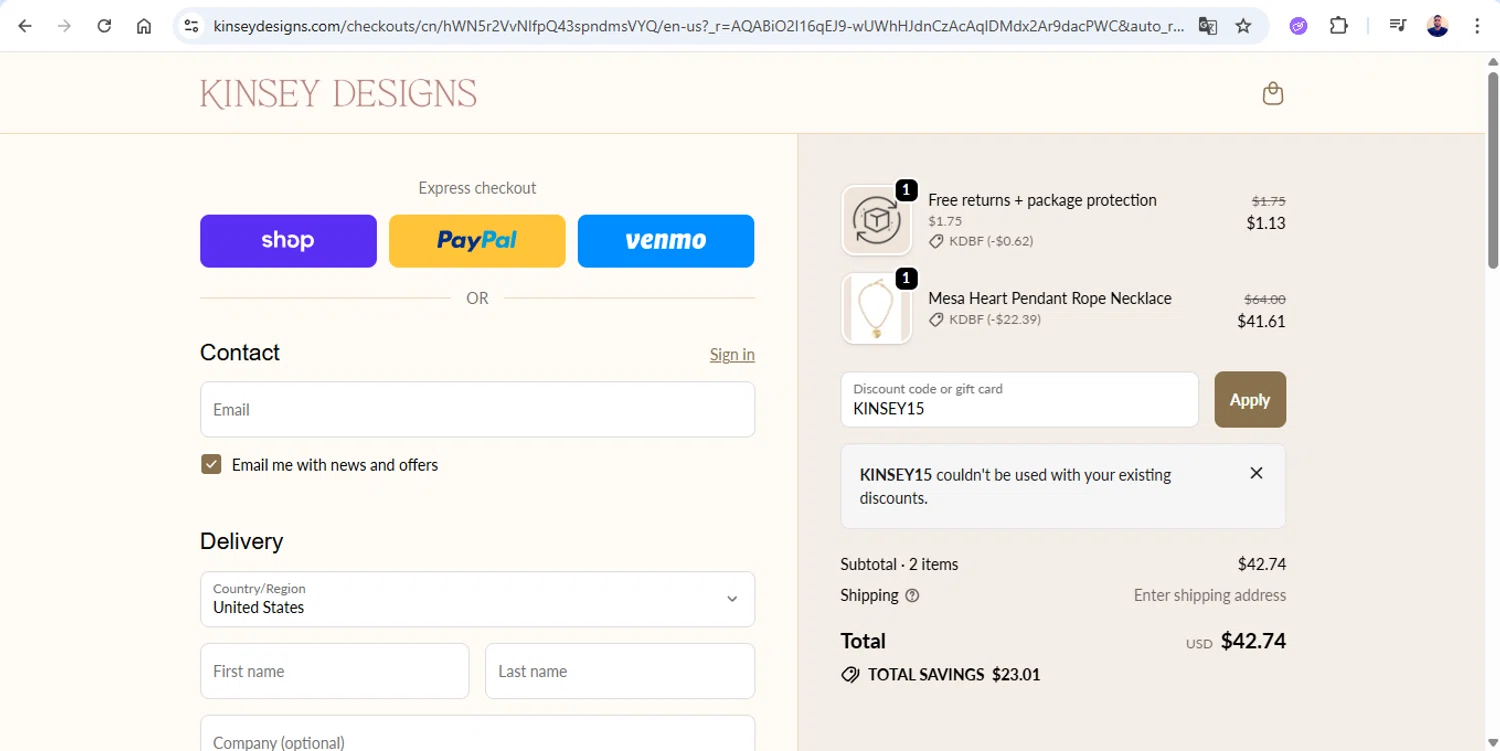Click the total savings tag icon
This screenshot has width=1500, height=751.
(x=850, y=675)
